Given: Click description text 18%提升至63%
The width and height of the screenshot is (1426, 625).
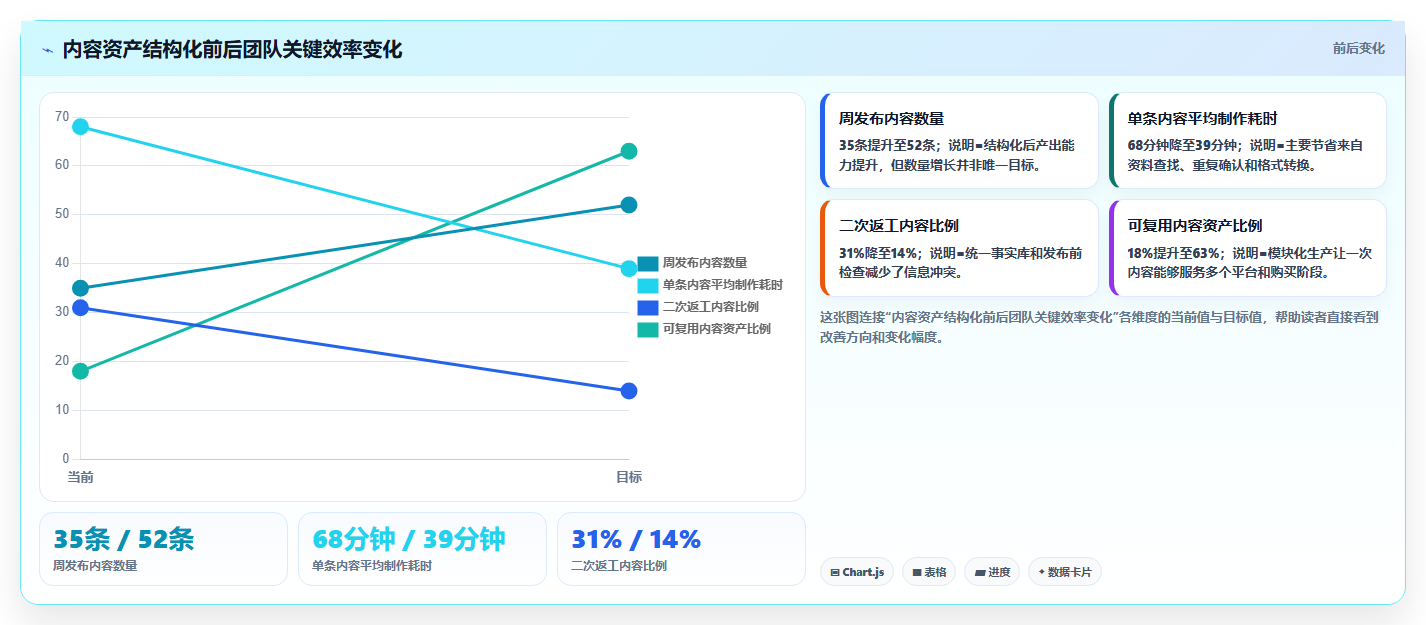Looking at the screenshot, I should tap(1174, 253).
